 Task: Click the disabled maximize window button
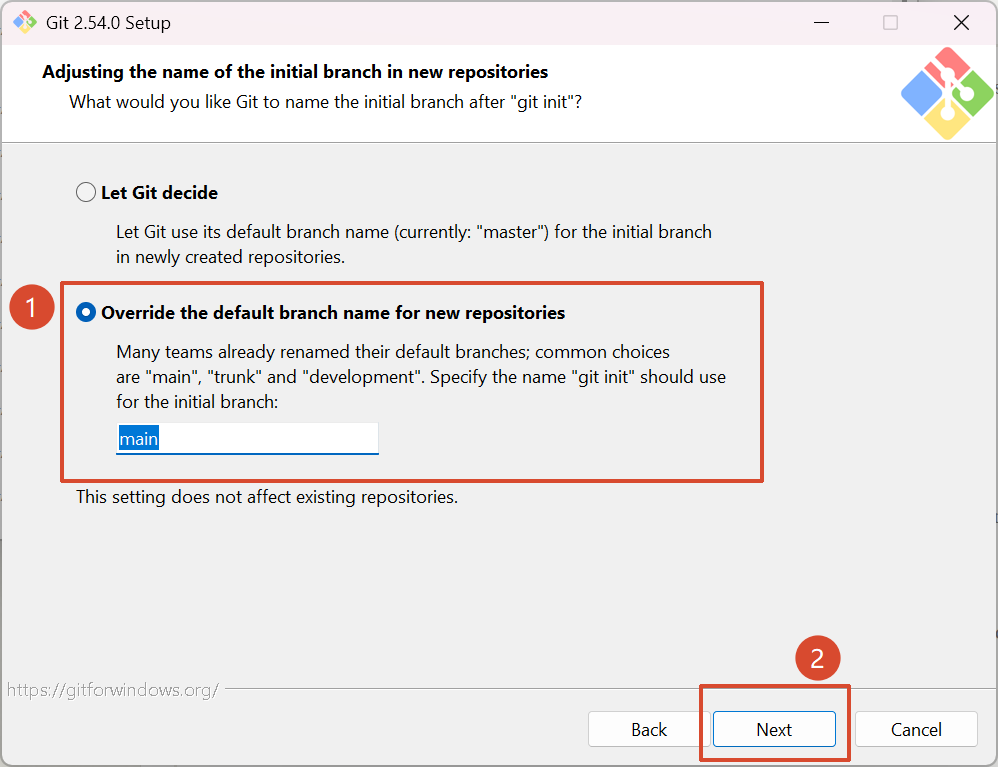point(890,22)
